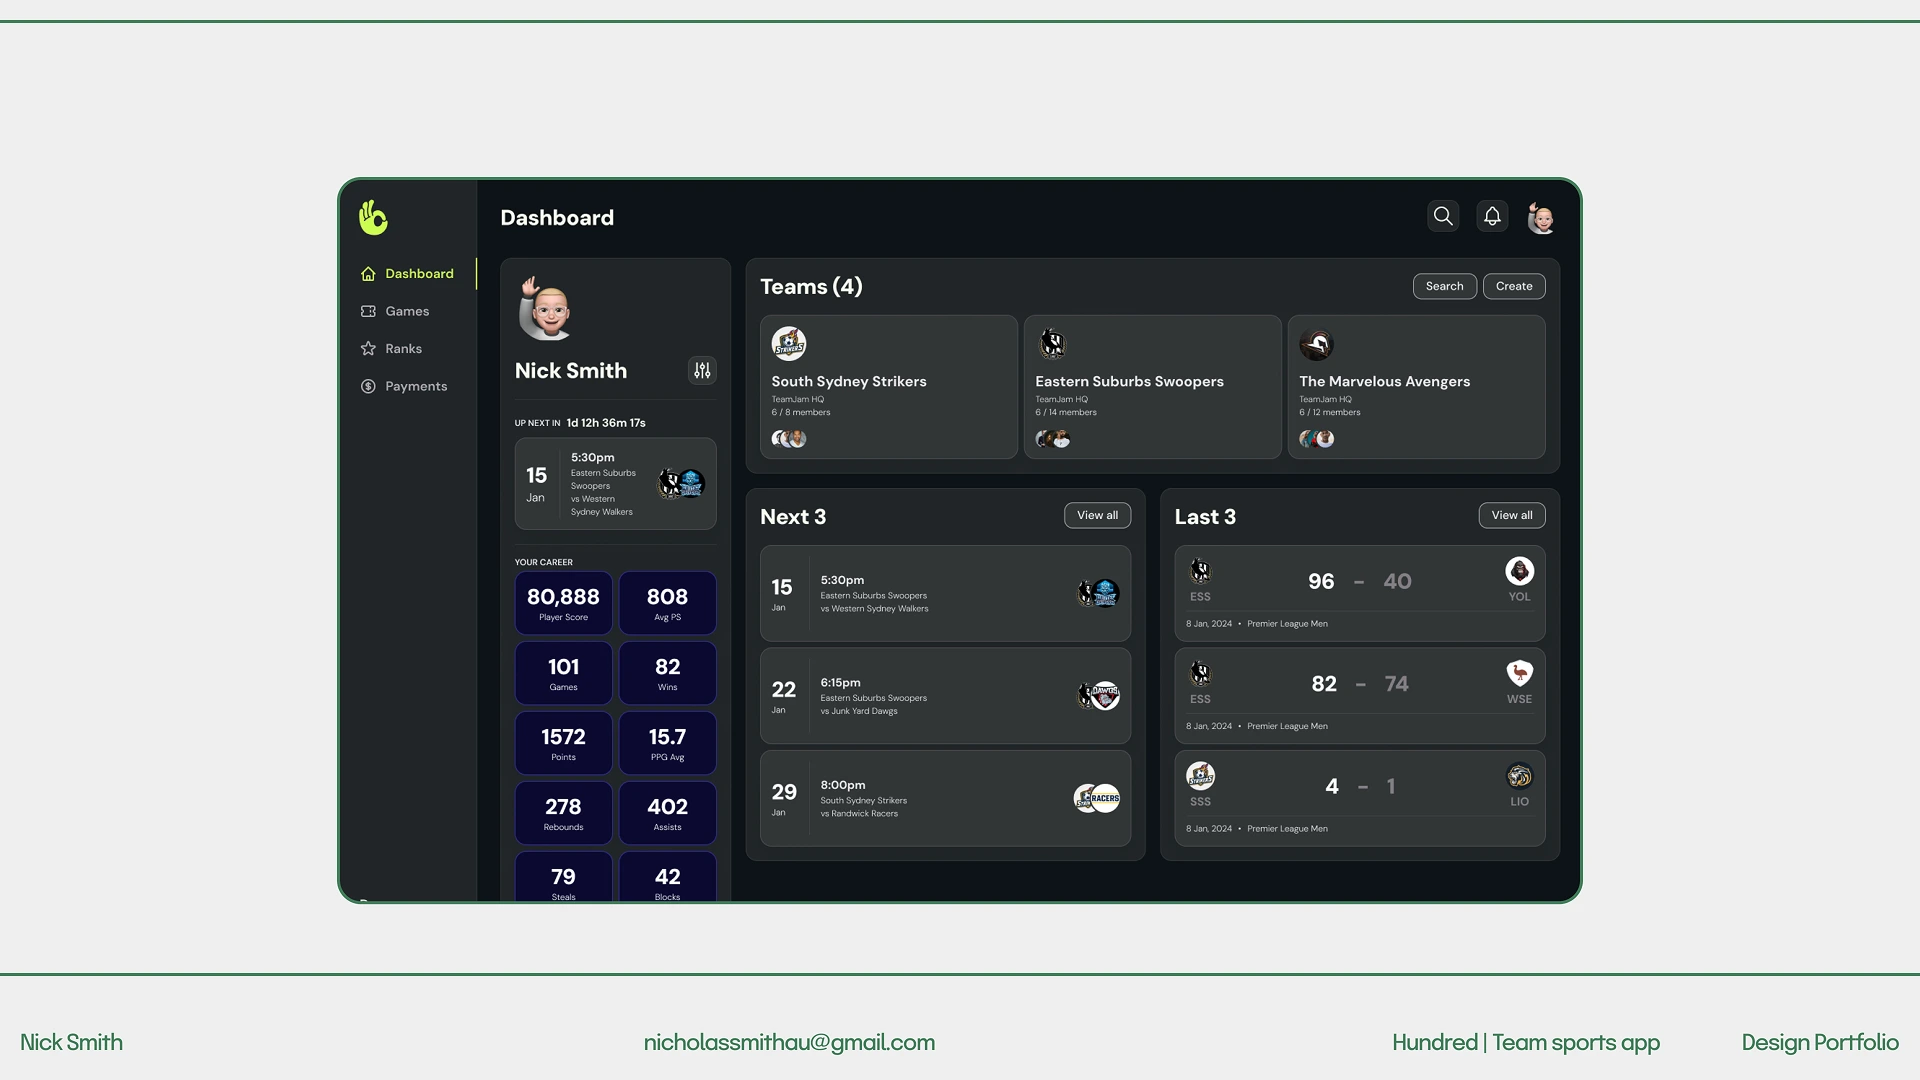Click View all in Next 3
The width and height of the screenshot is (1920, 1080).
point(1097,515)
